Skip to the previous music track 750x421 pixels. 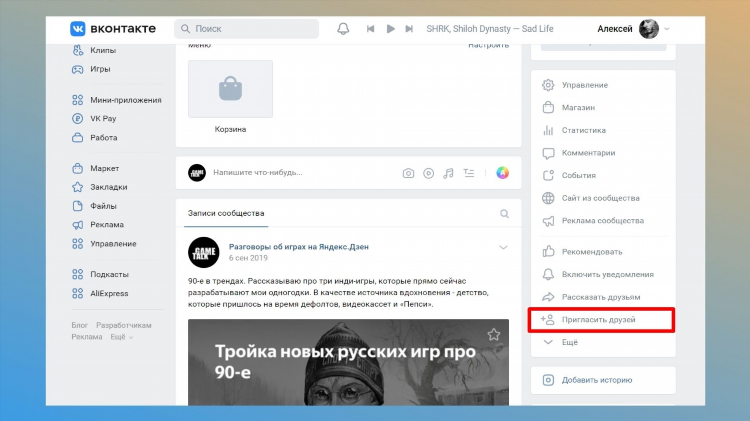[370, 29]
